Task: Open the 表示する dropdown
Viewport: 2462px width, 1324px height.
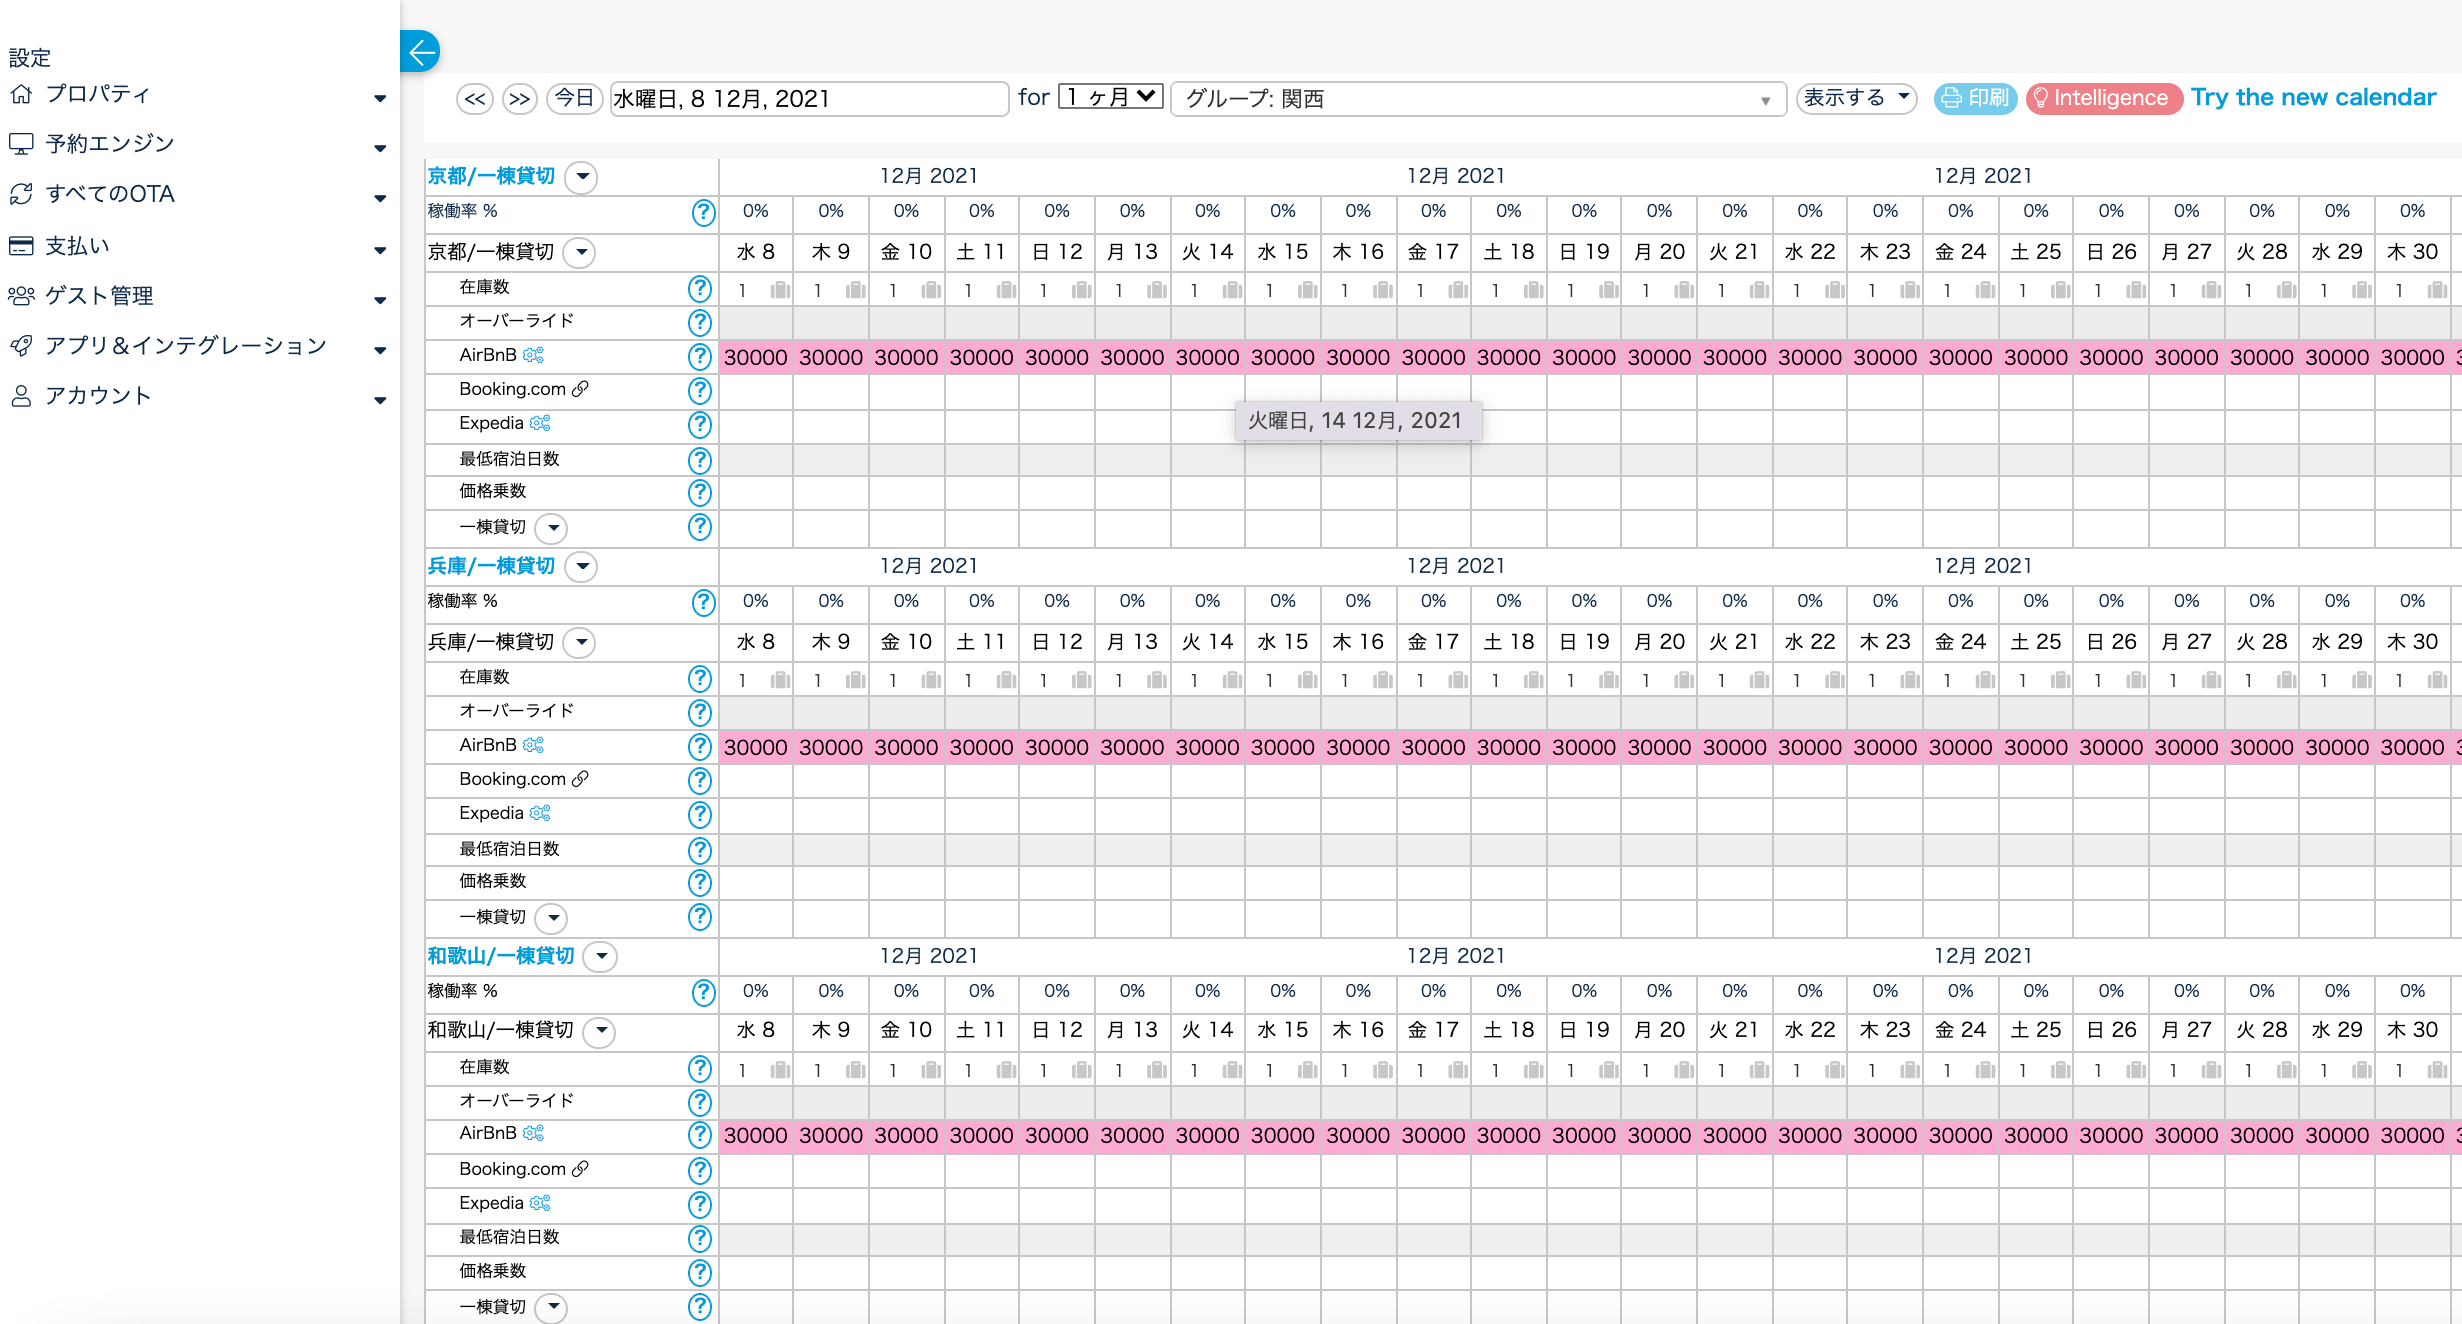Action: [1855, 98]
